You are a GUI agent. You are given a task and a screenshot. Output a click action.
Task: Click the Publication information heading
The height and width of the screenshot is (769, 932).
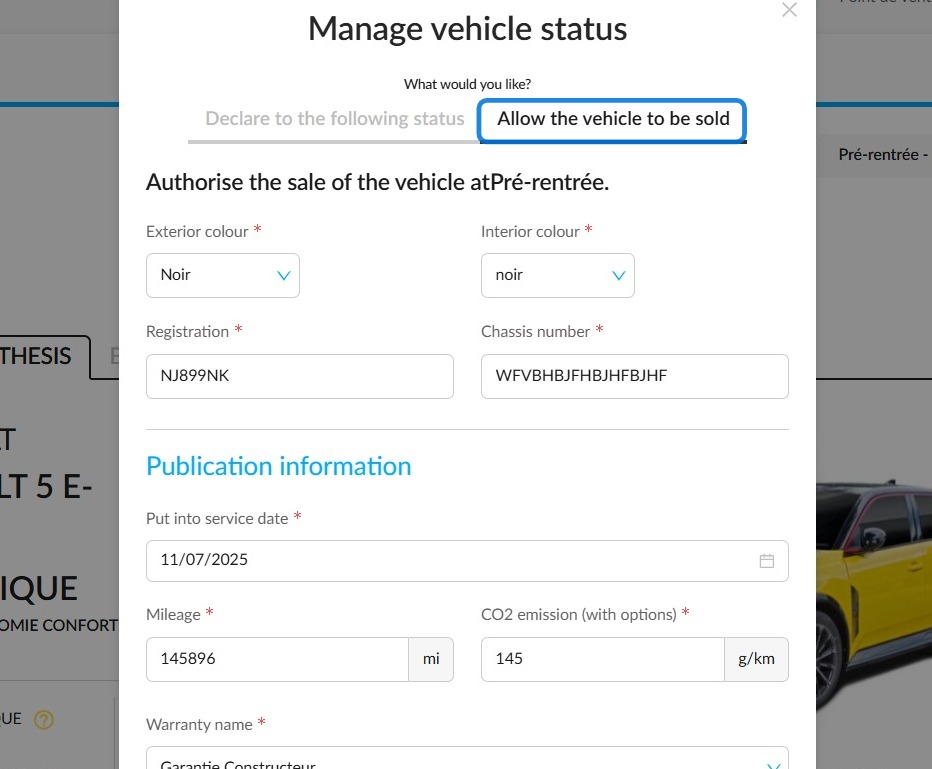279,467
